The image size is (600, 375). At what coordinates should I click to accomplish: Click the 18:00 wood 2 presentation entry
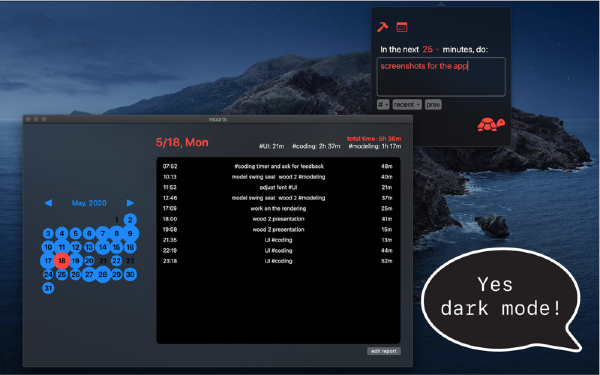(278, 219)
